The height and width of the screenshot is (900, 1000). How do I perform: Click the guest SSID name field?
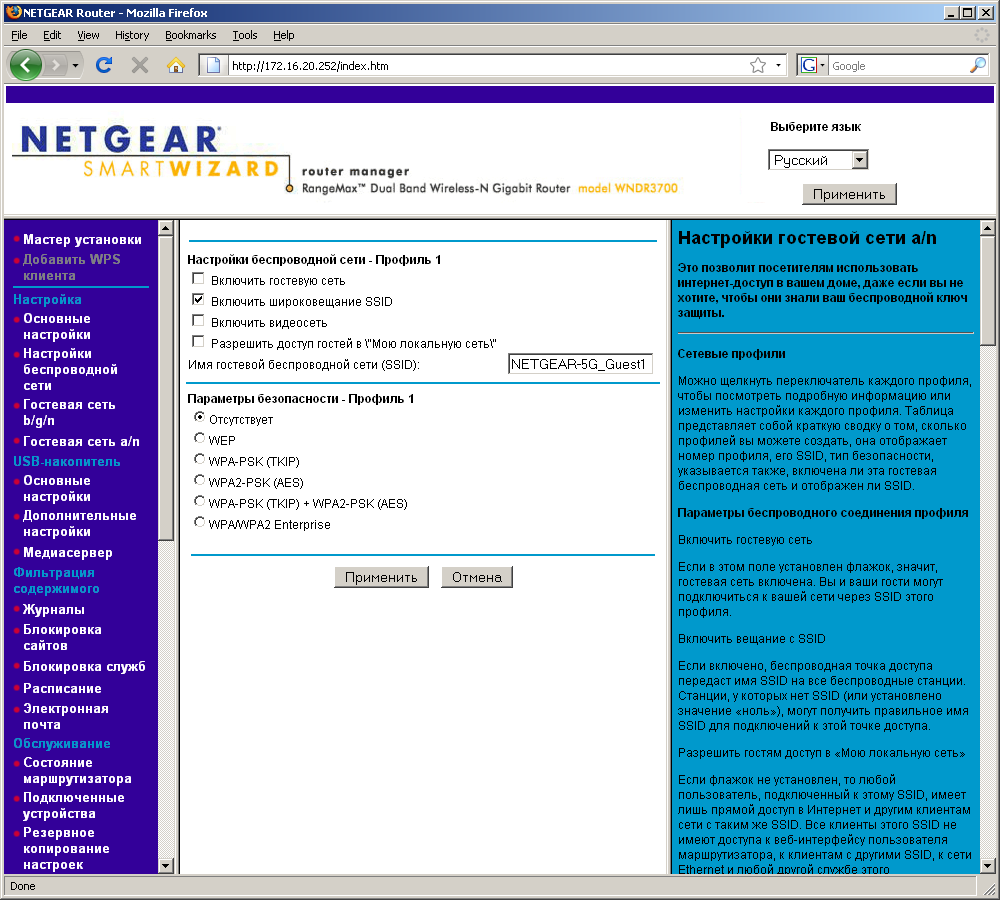(x=580, y=364)
